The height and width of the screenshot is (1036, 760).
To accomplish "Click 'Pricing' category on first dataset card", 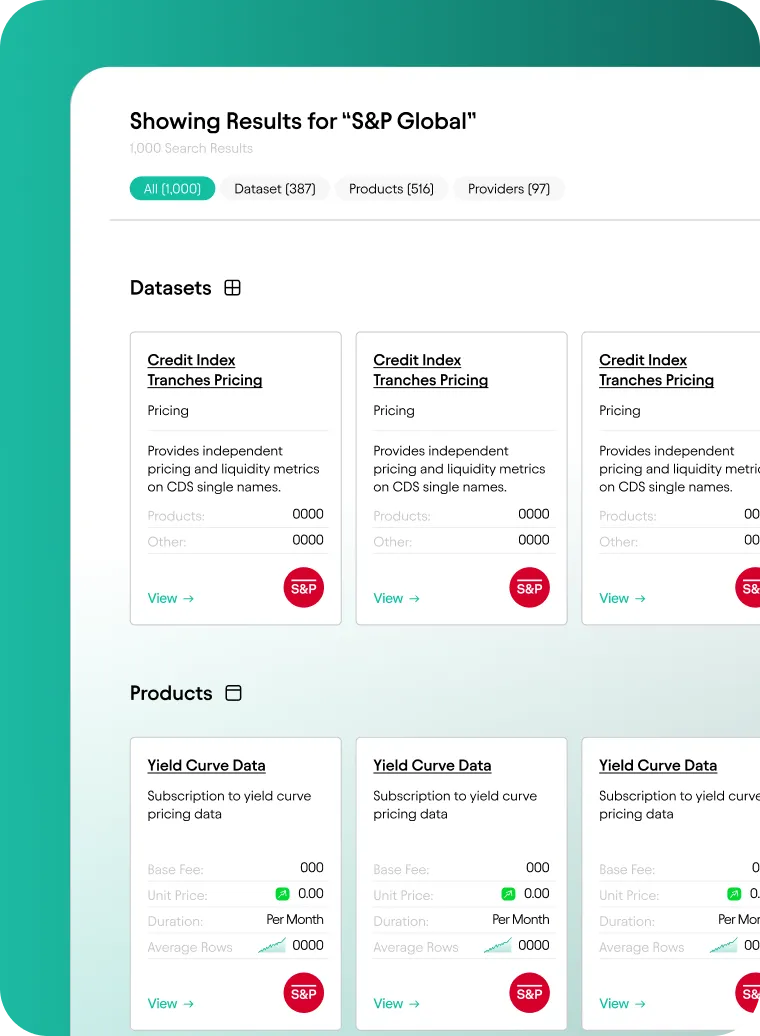I will (168, 410).
